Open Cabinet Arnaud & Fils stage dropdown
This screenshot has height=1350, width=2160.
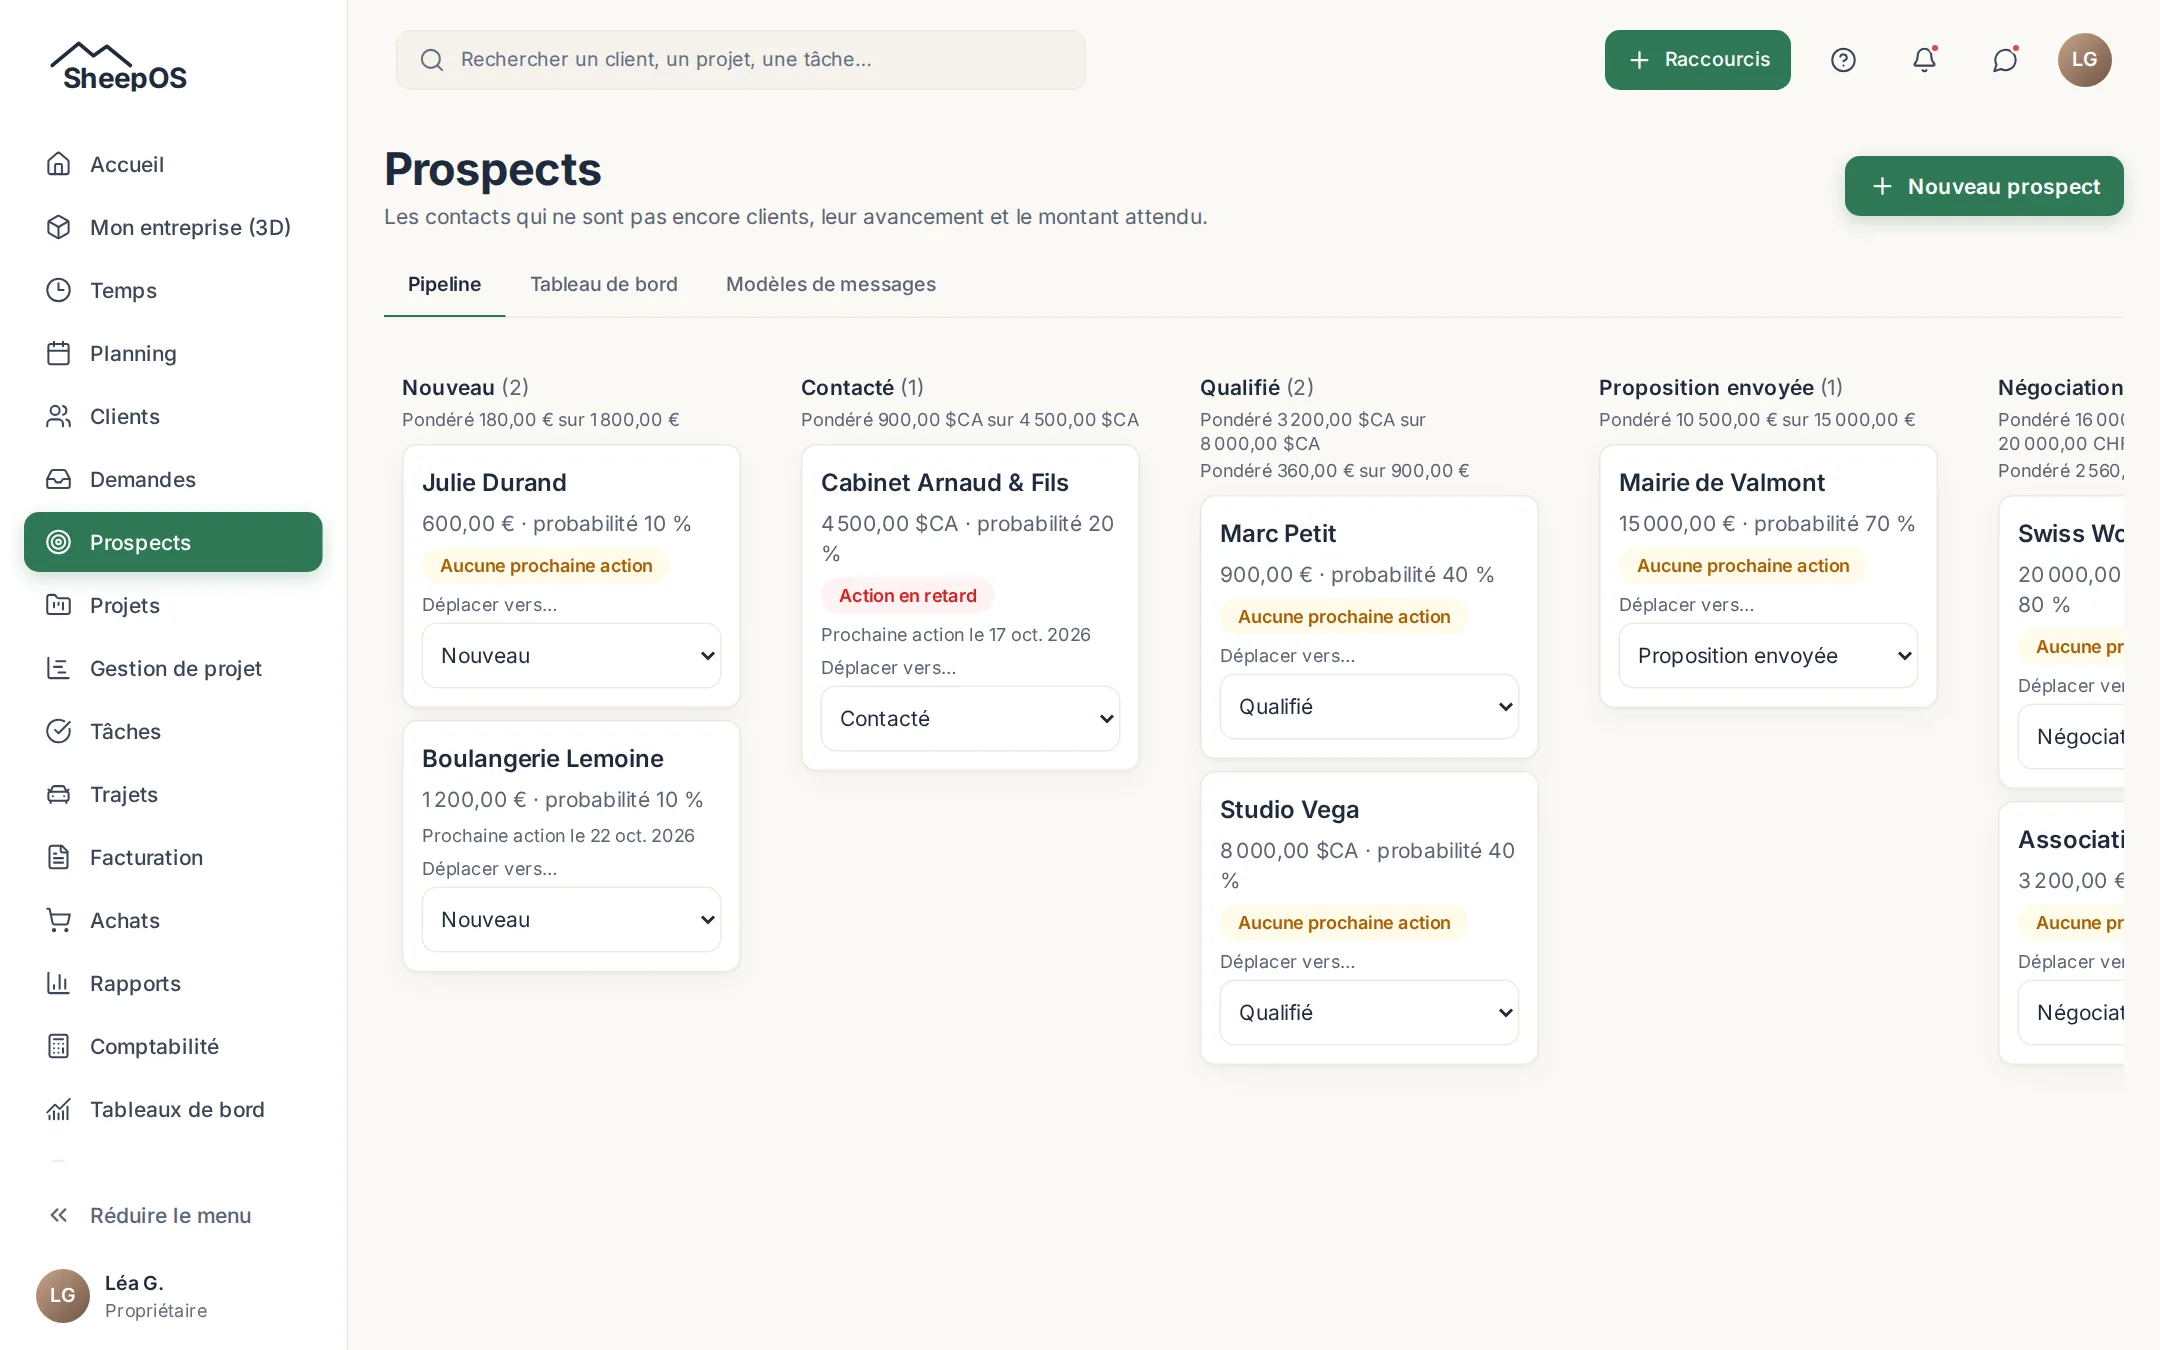970,718
